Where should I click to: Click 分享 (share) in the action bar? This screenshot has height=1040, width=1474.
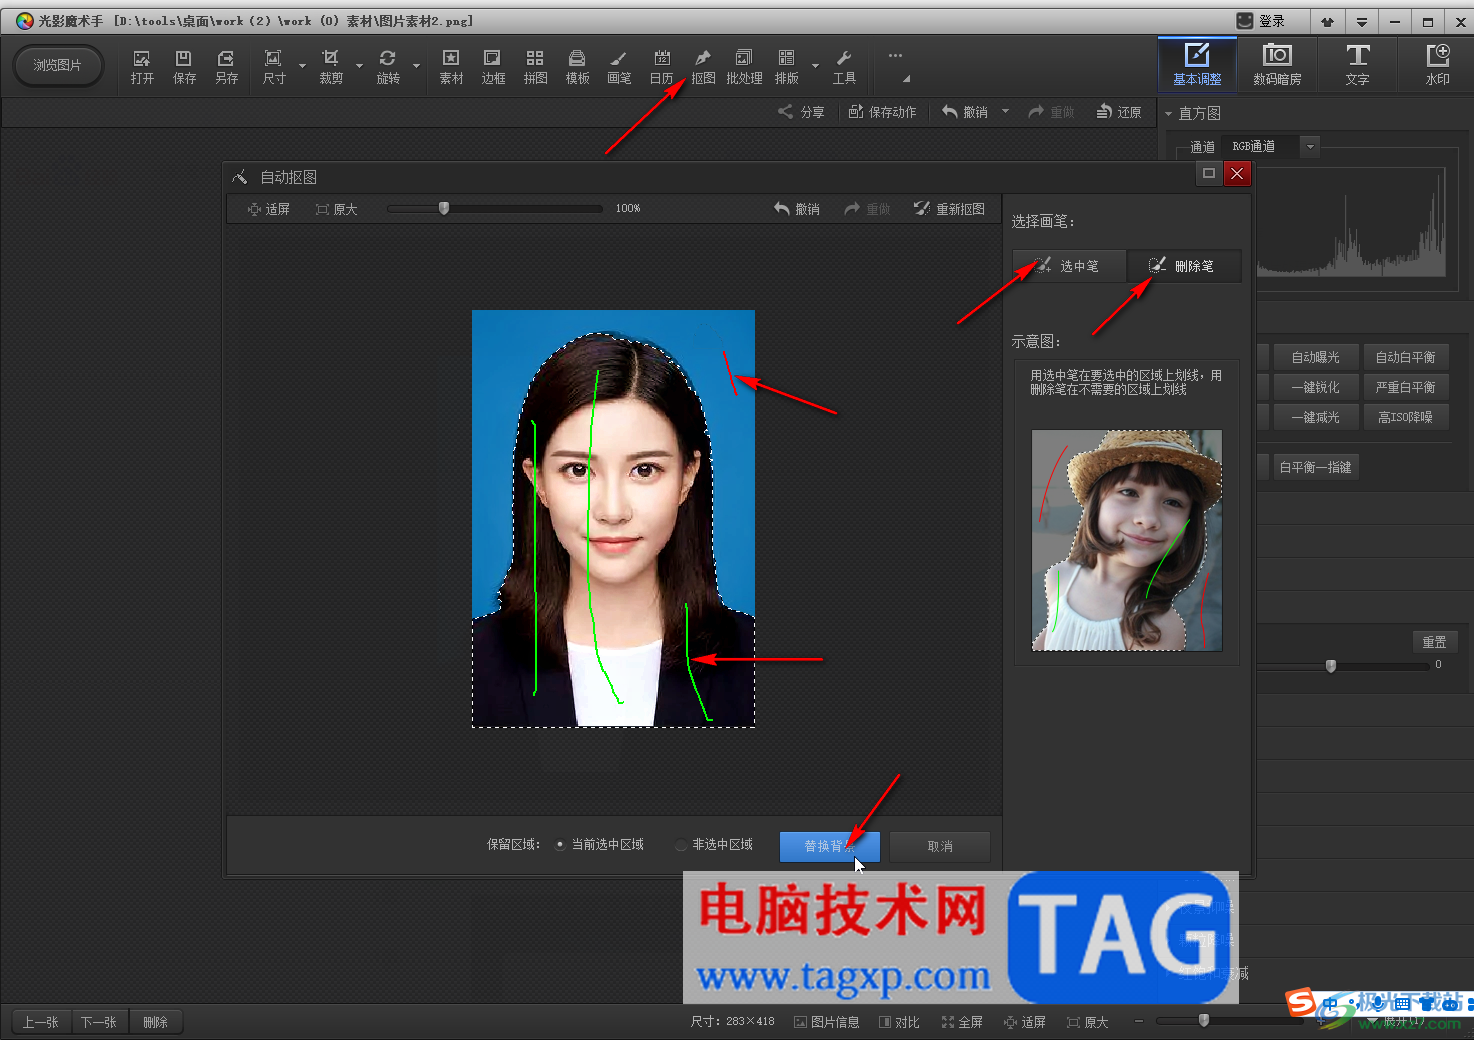tap(802, 112)
